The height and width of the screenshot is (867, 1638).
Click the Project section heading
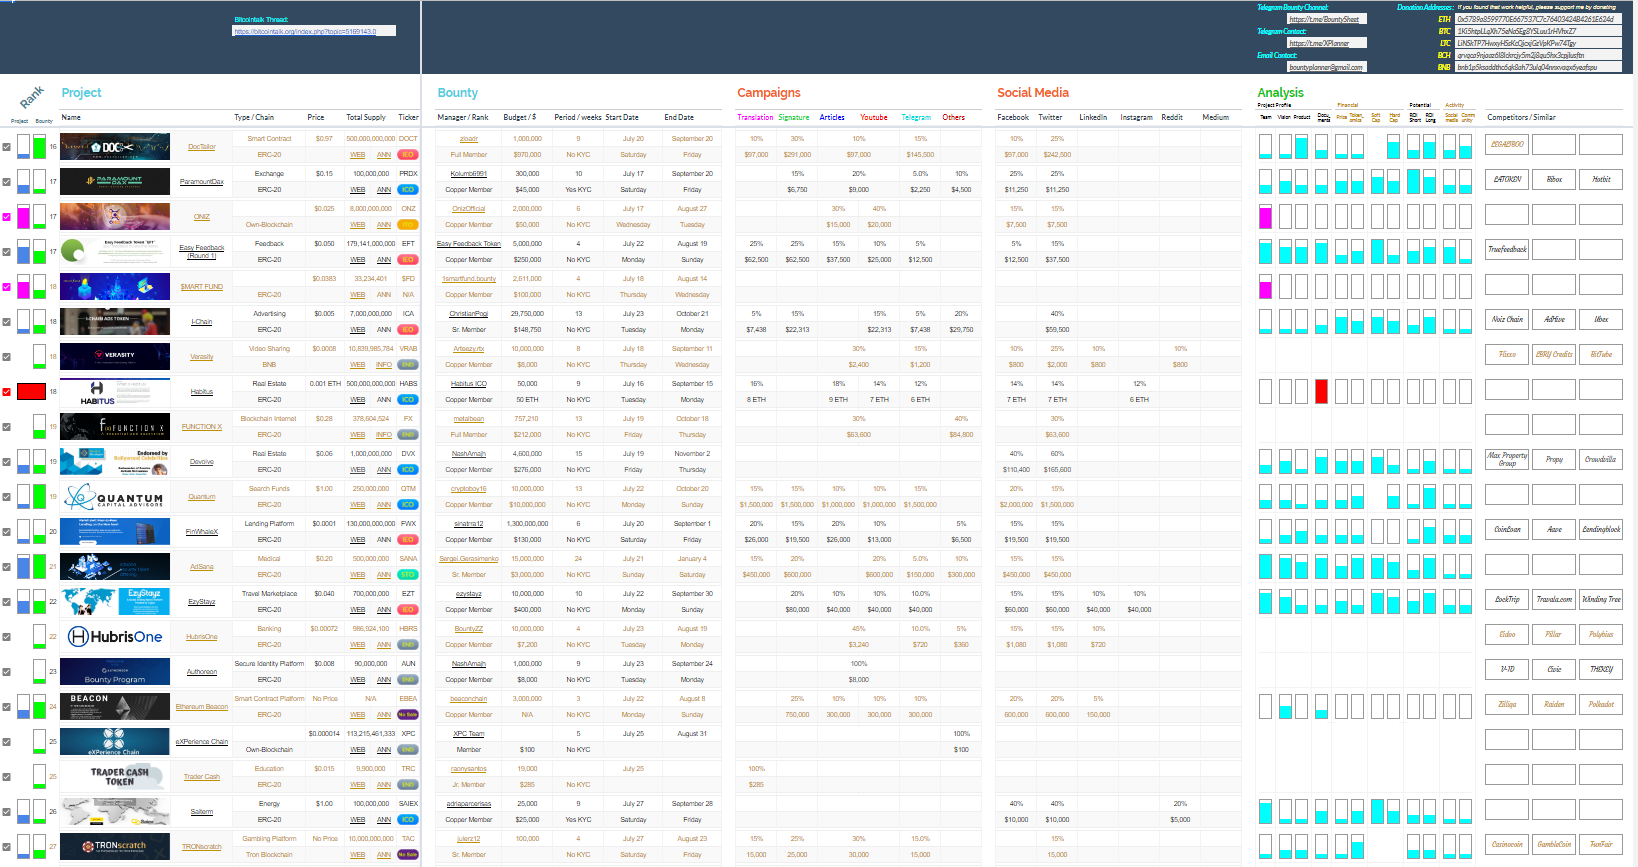pyautogui.click(x=81, y=93)
